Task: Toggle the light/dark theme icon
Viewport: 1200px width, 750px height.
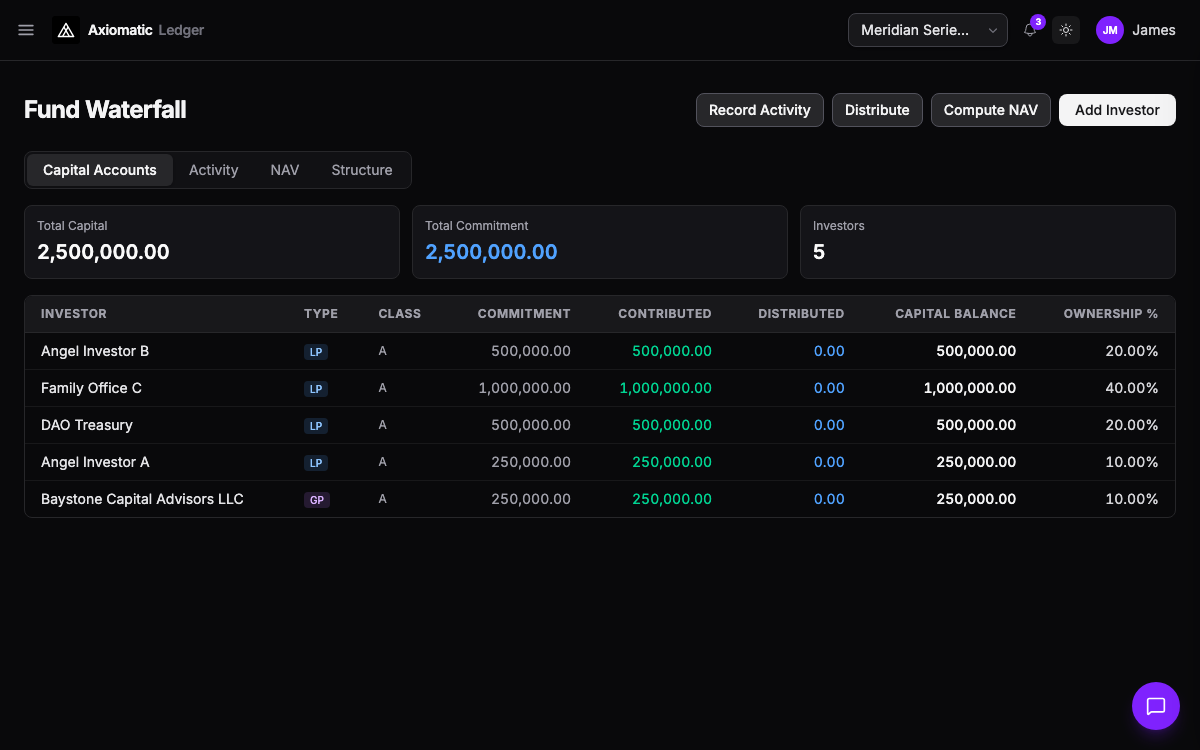Action: (1066, 30)
